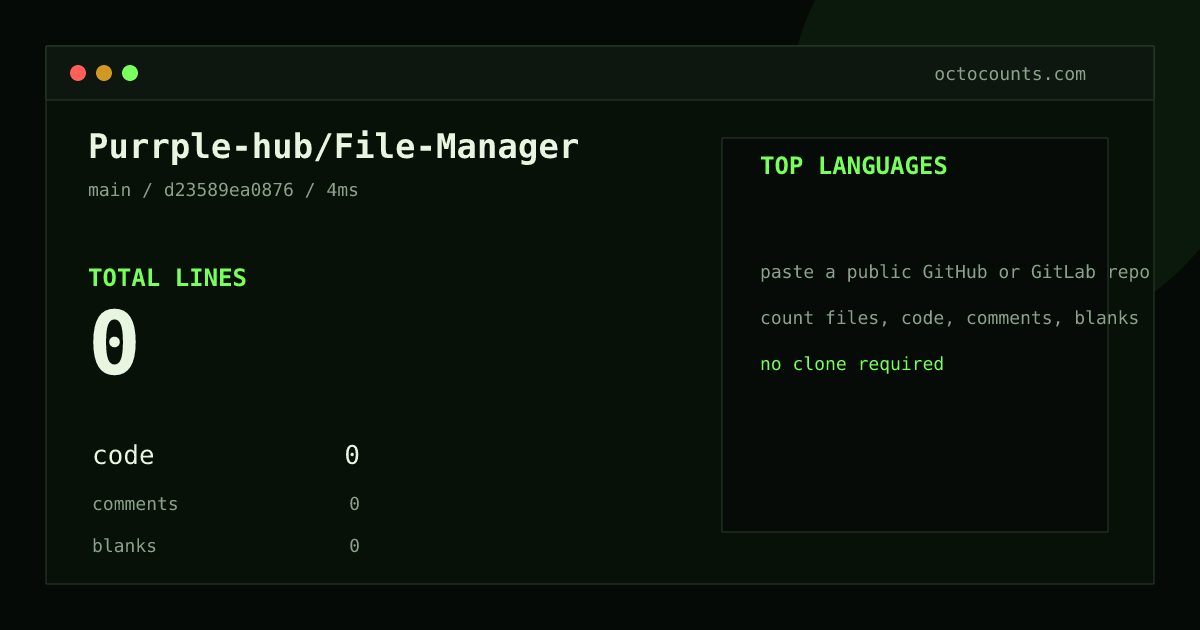Screen dimensions: 1200x630
Task: Click the code count value 0
Action: tap(352, 455)
